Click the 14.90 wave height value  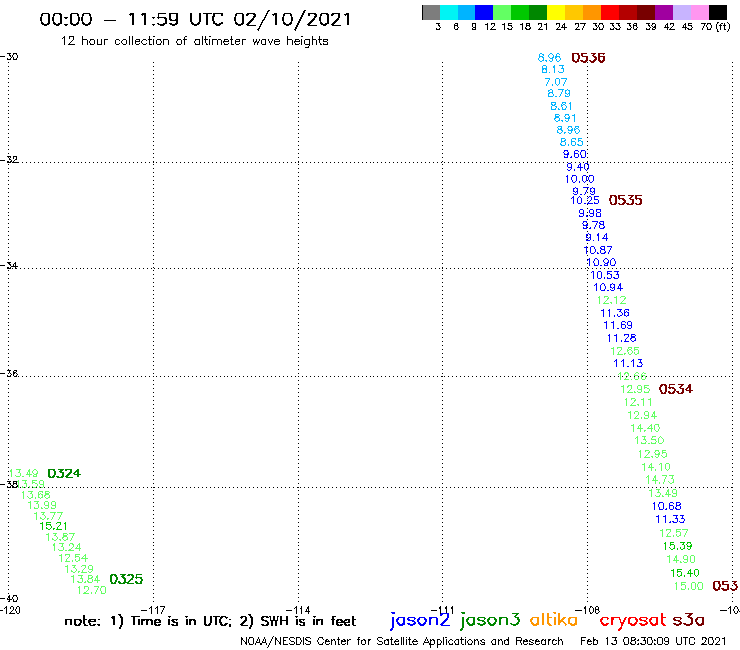coord(681,559)
